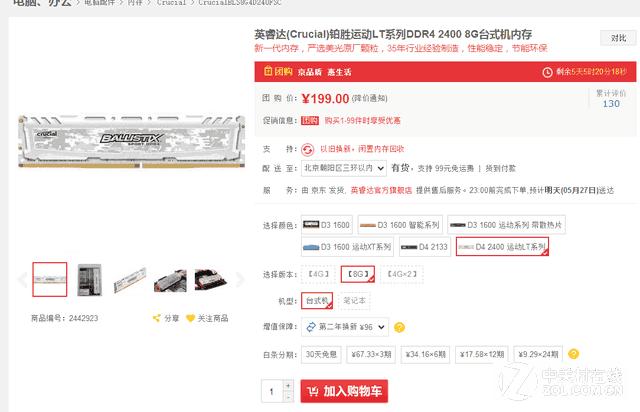The image size is (640, 412).
Task: Choose the 笔记本 machine type
Action: 354,301
